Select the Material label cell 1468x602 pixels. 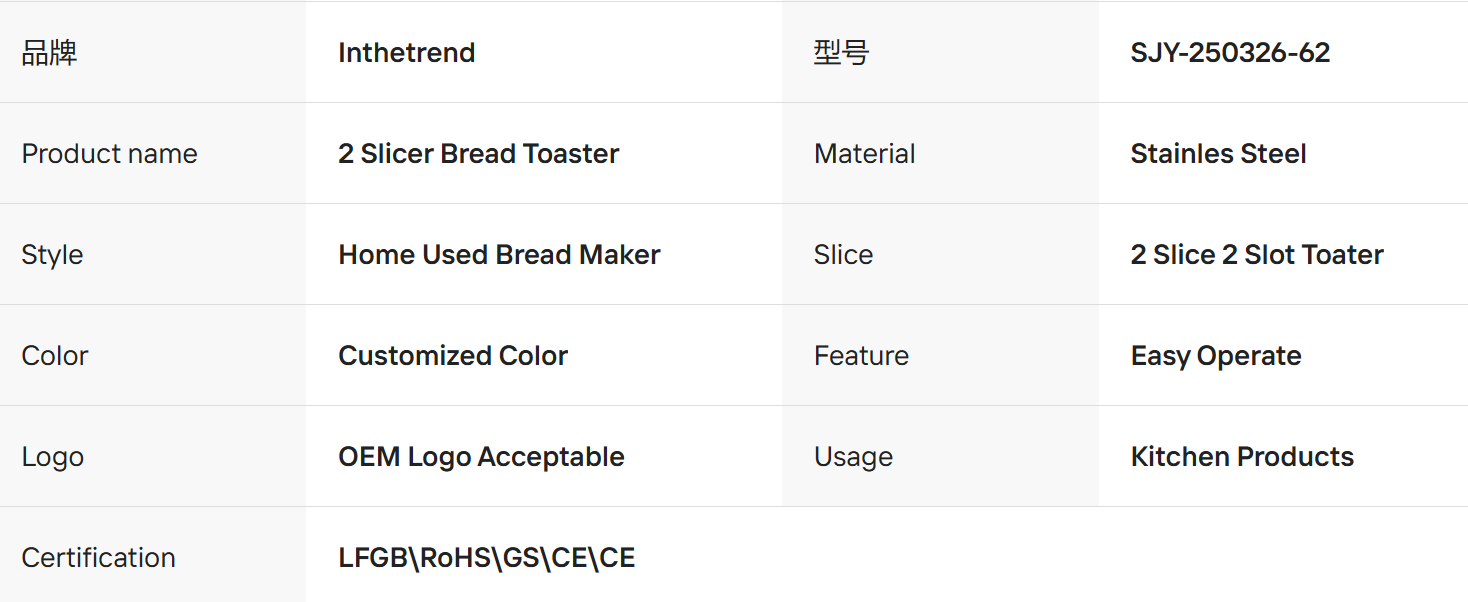pos(865,154)
